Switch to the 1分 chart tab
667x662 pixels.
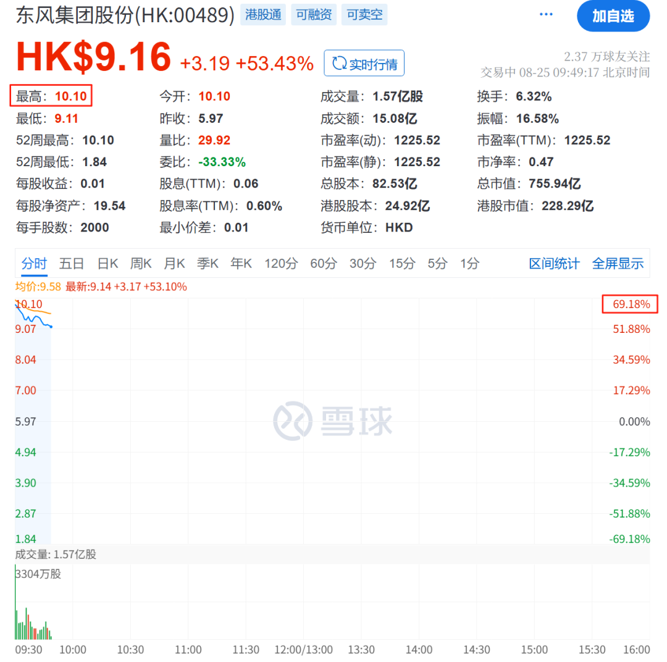coord(470,264)
